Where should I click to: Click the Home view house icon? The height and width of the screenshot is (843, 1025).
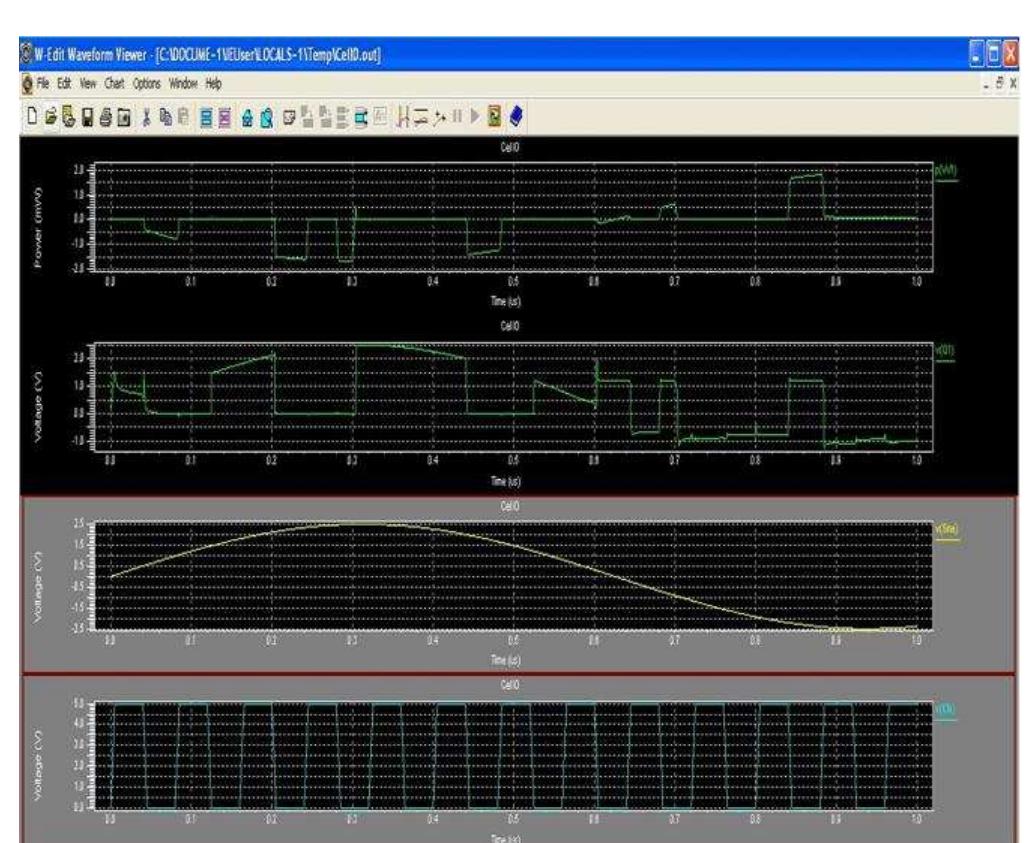[x=247, y=118]
